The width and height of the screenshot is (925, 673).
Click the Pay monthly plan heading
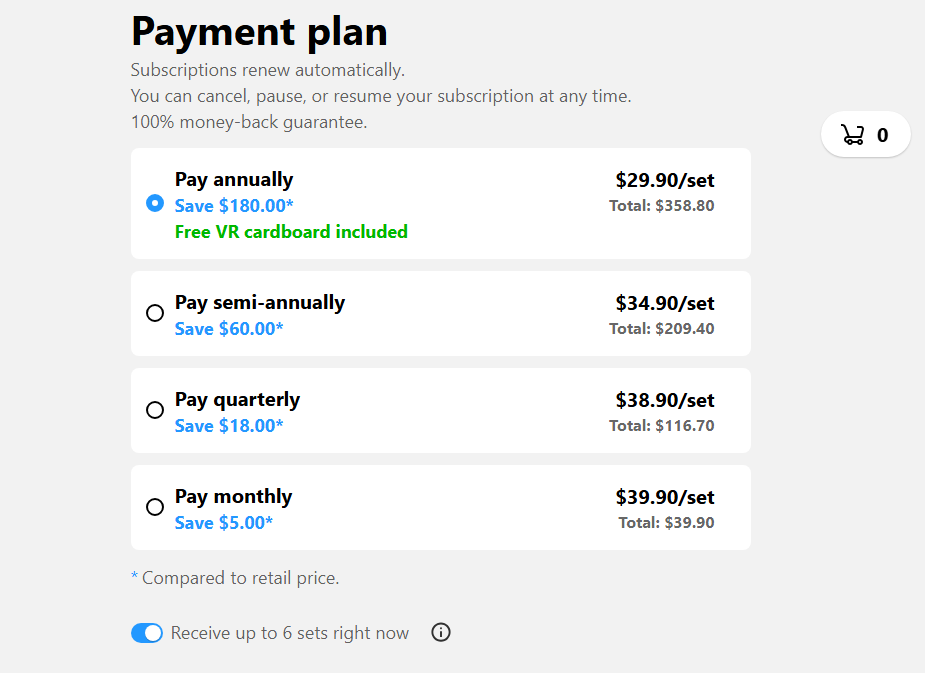point(233,497)
